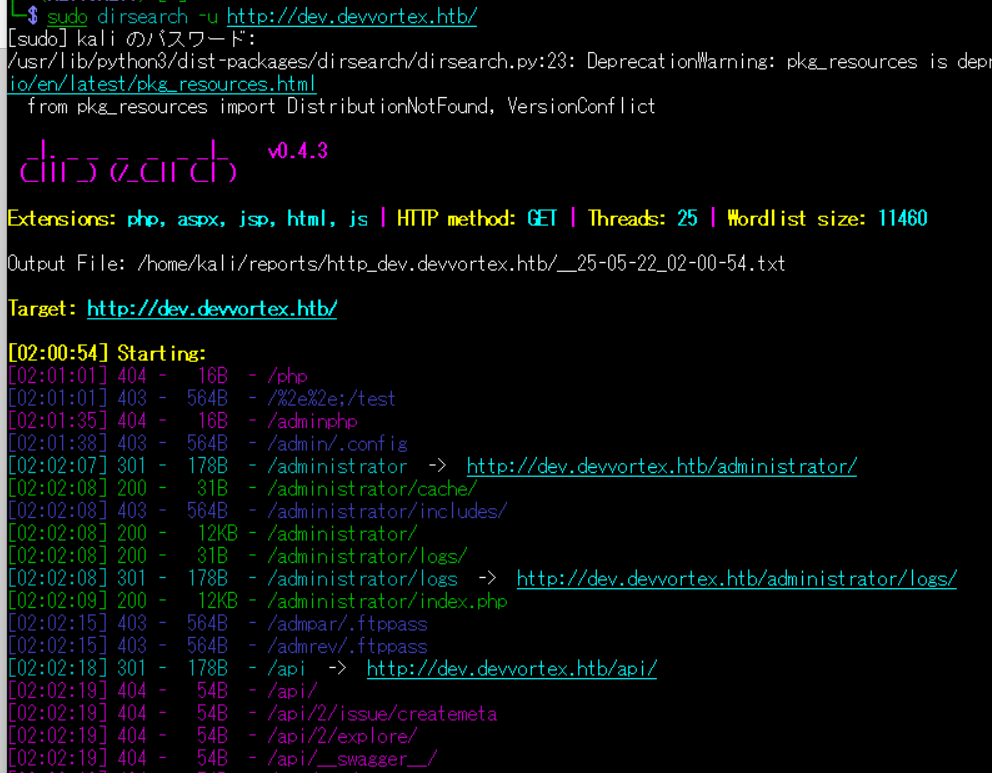Click the dirsearch ASCII art logo

(x=128, y=162)
